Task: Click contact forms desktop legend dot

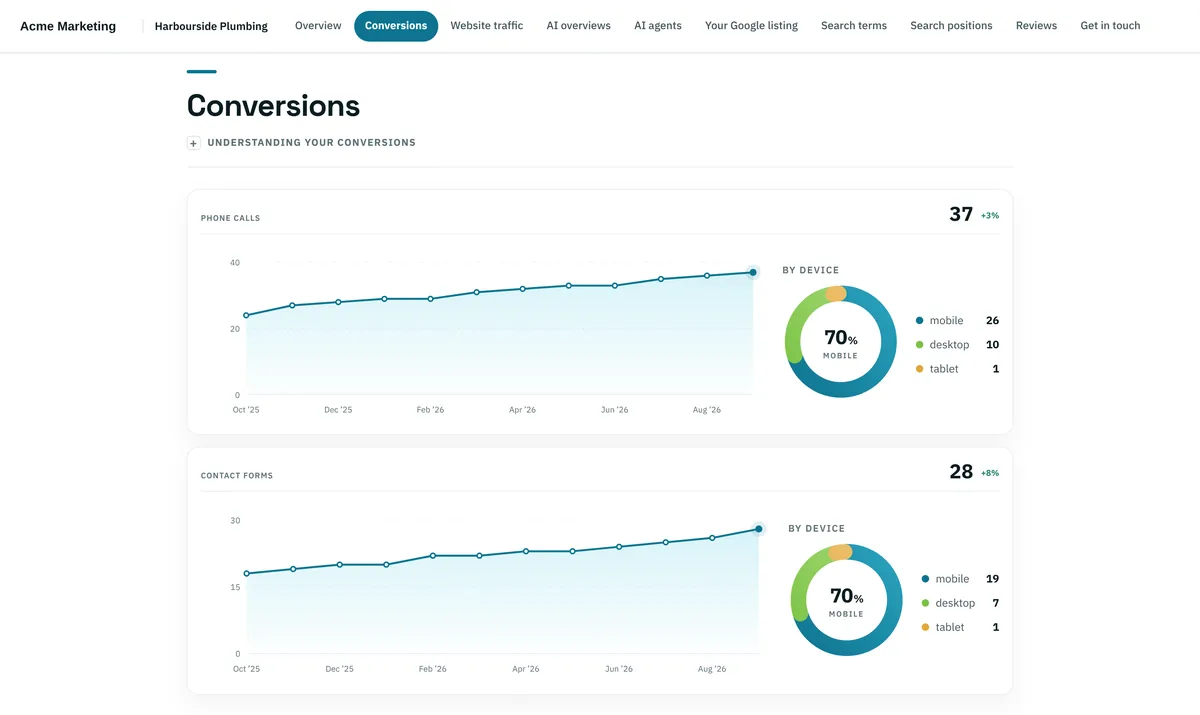Action: pyautogui.click(x=925, y=603)
